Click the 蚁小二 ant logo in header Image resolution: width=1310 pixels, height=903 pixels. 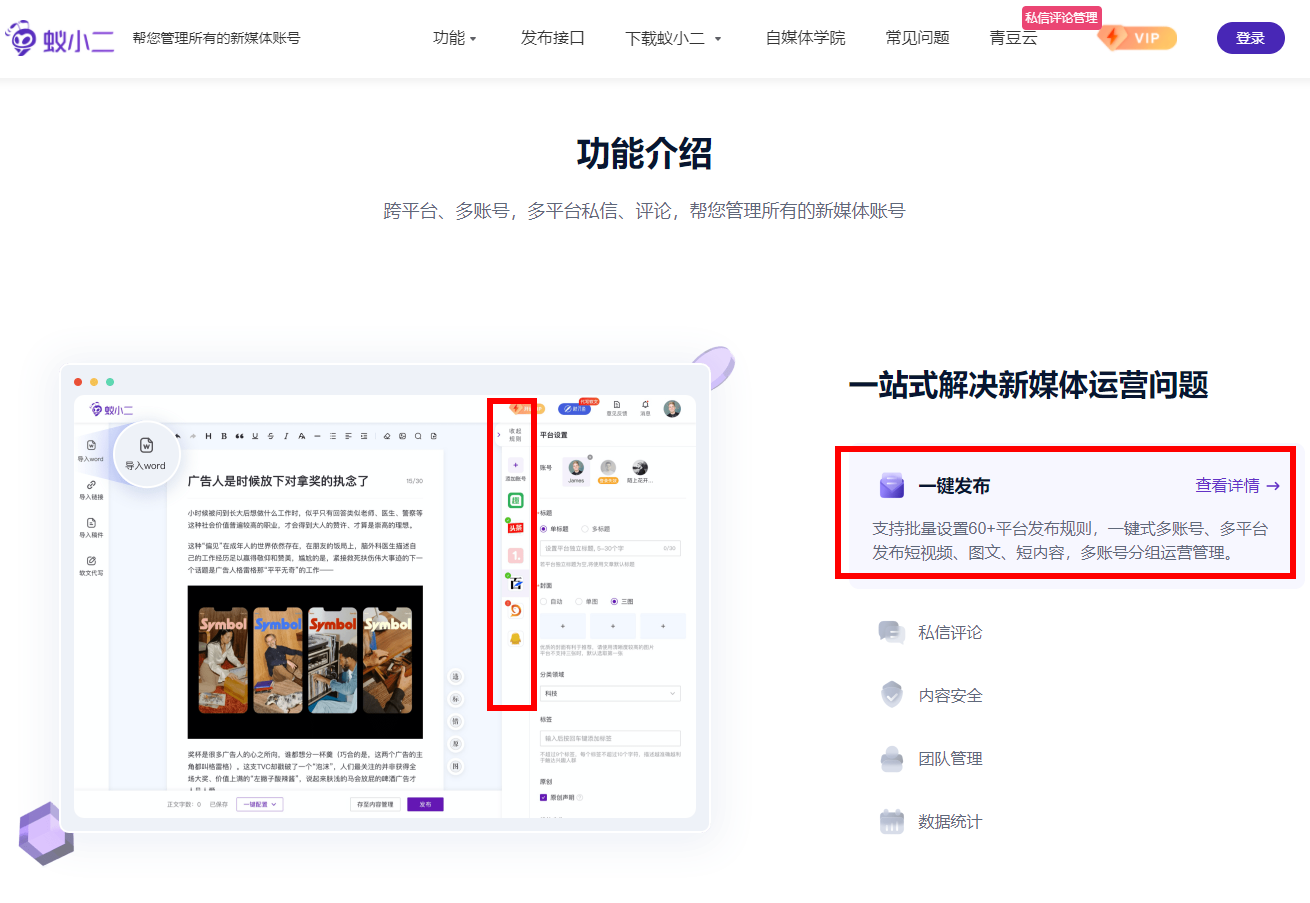(59, 38)
